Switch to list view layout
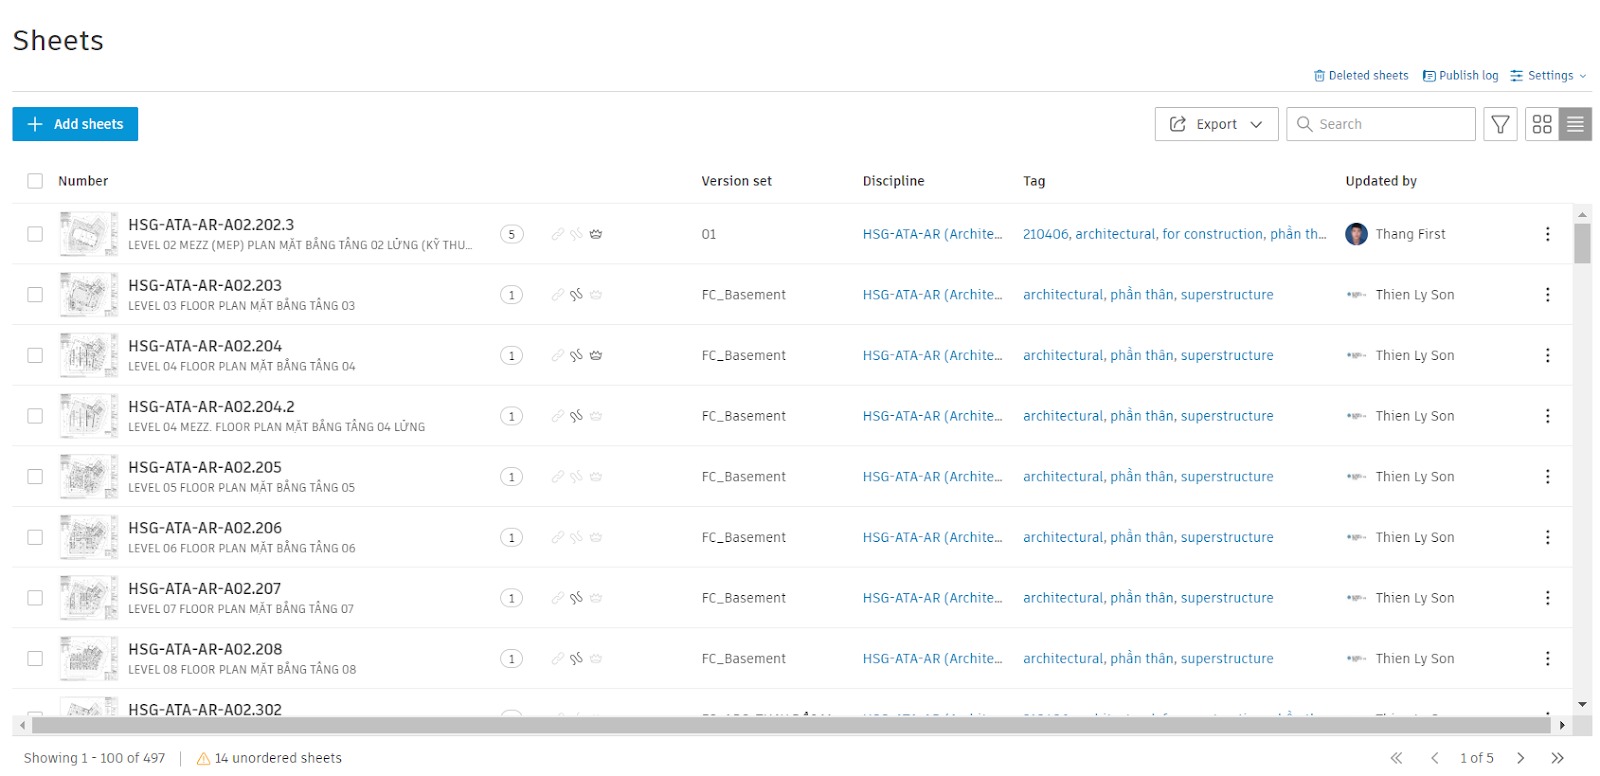Image resolution: width=1600 pixels, height=776 pixels. click(1575, 124)
